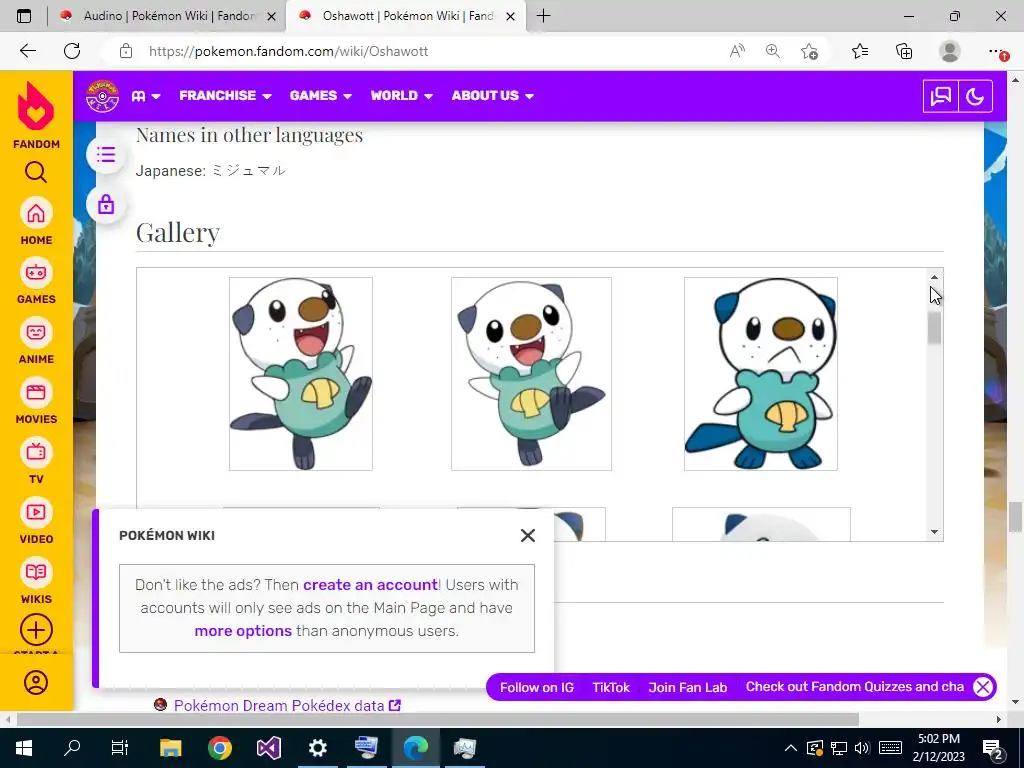
Task: Click Follow on IG link
Action: [537, 688]
